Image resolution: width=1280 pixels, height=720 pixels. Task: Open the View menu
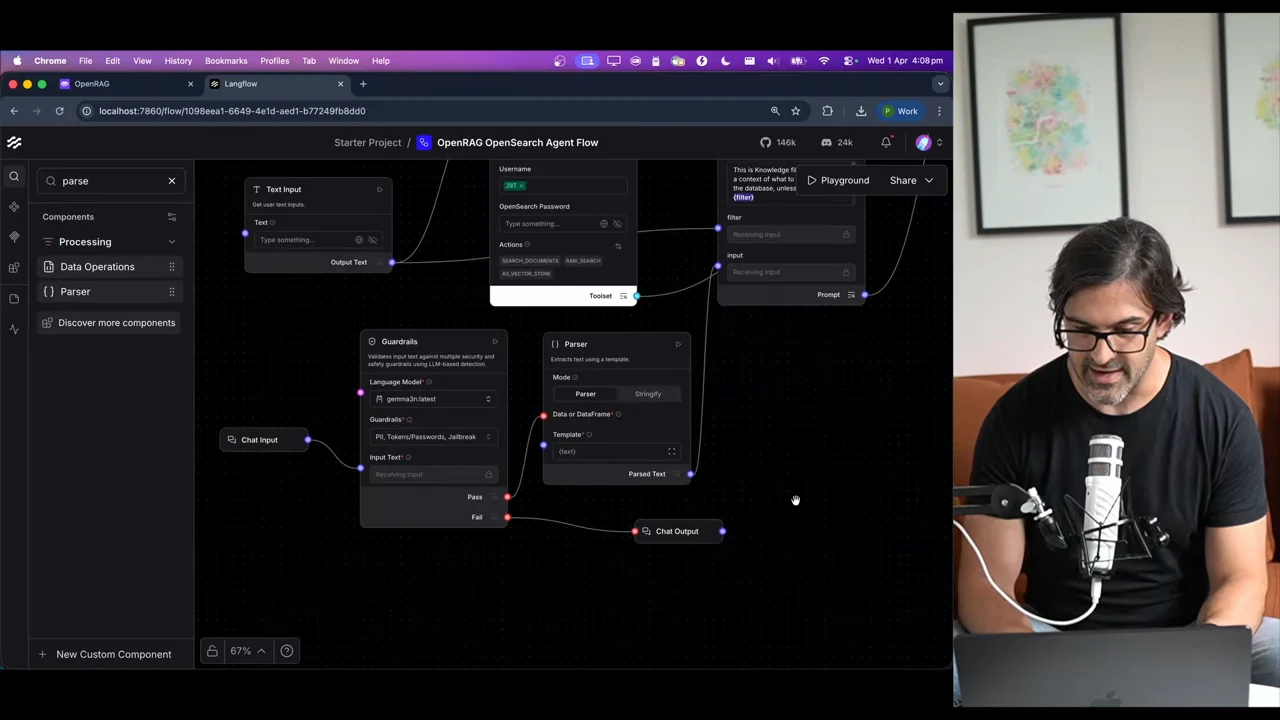pos(142,61)
